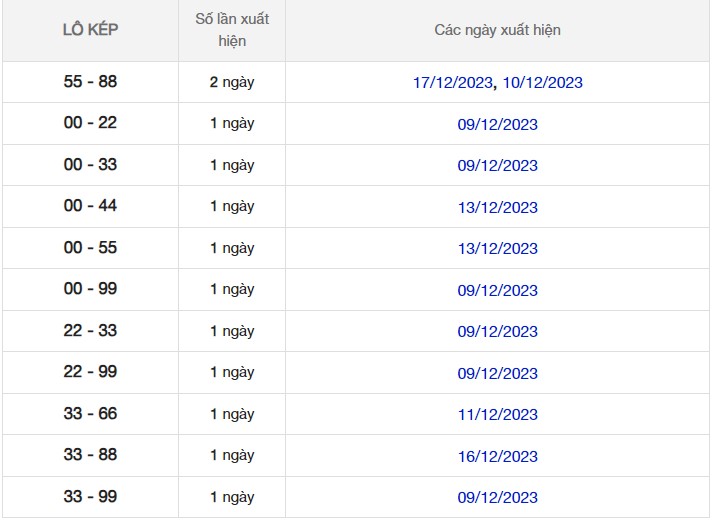Open the 09/12/2023 link for 22 - 33
The height and width of the screenshot is (521, 713).
pyautogui.click(x=497, y=332)
